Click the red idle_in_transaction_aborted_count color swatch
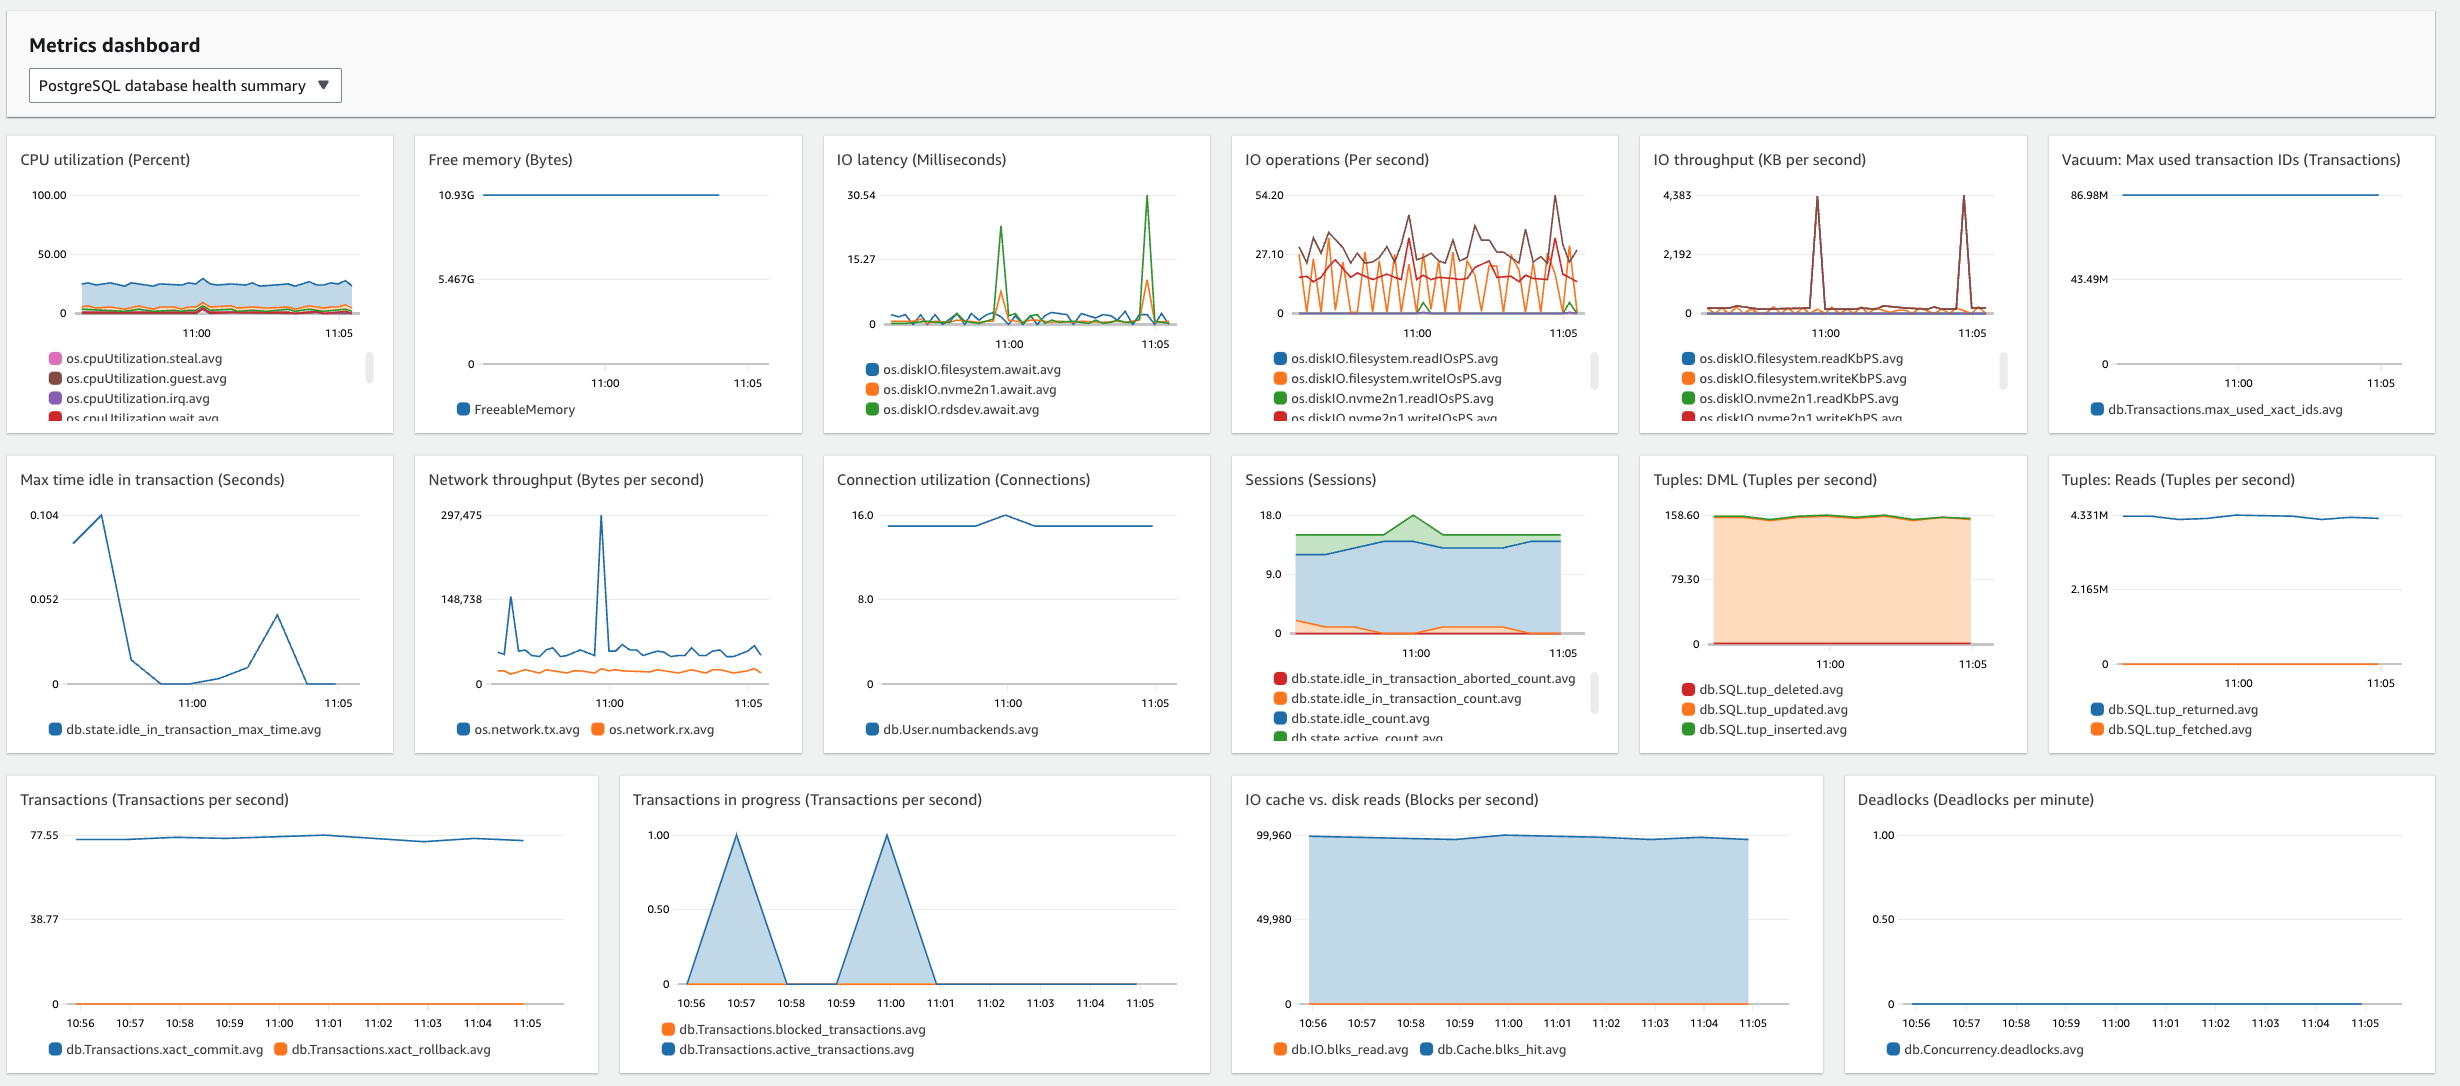Image resolution: width=2460 pixels, height=1086 pixels. click(x=1281, y=678)
